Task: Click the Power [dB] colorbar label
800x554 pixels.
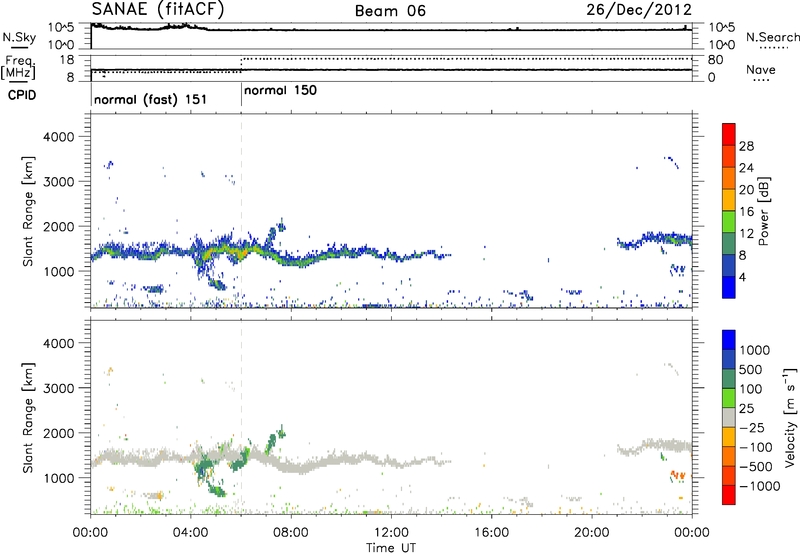Action: (763, 211)
